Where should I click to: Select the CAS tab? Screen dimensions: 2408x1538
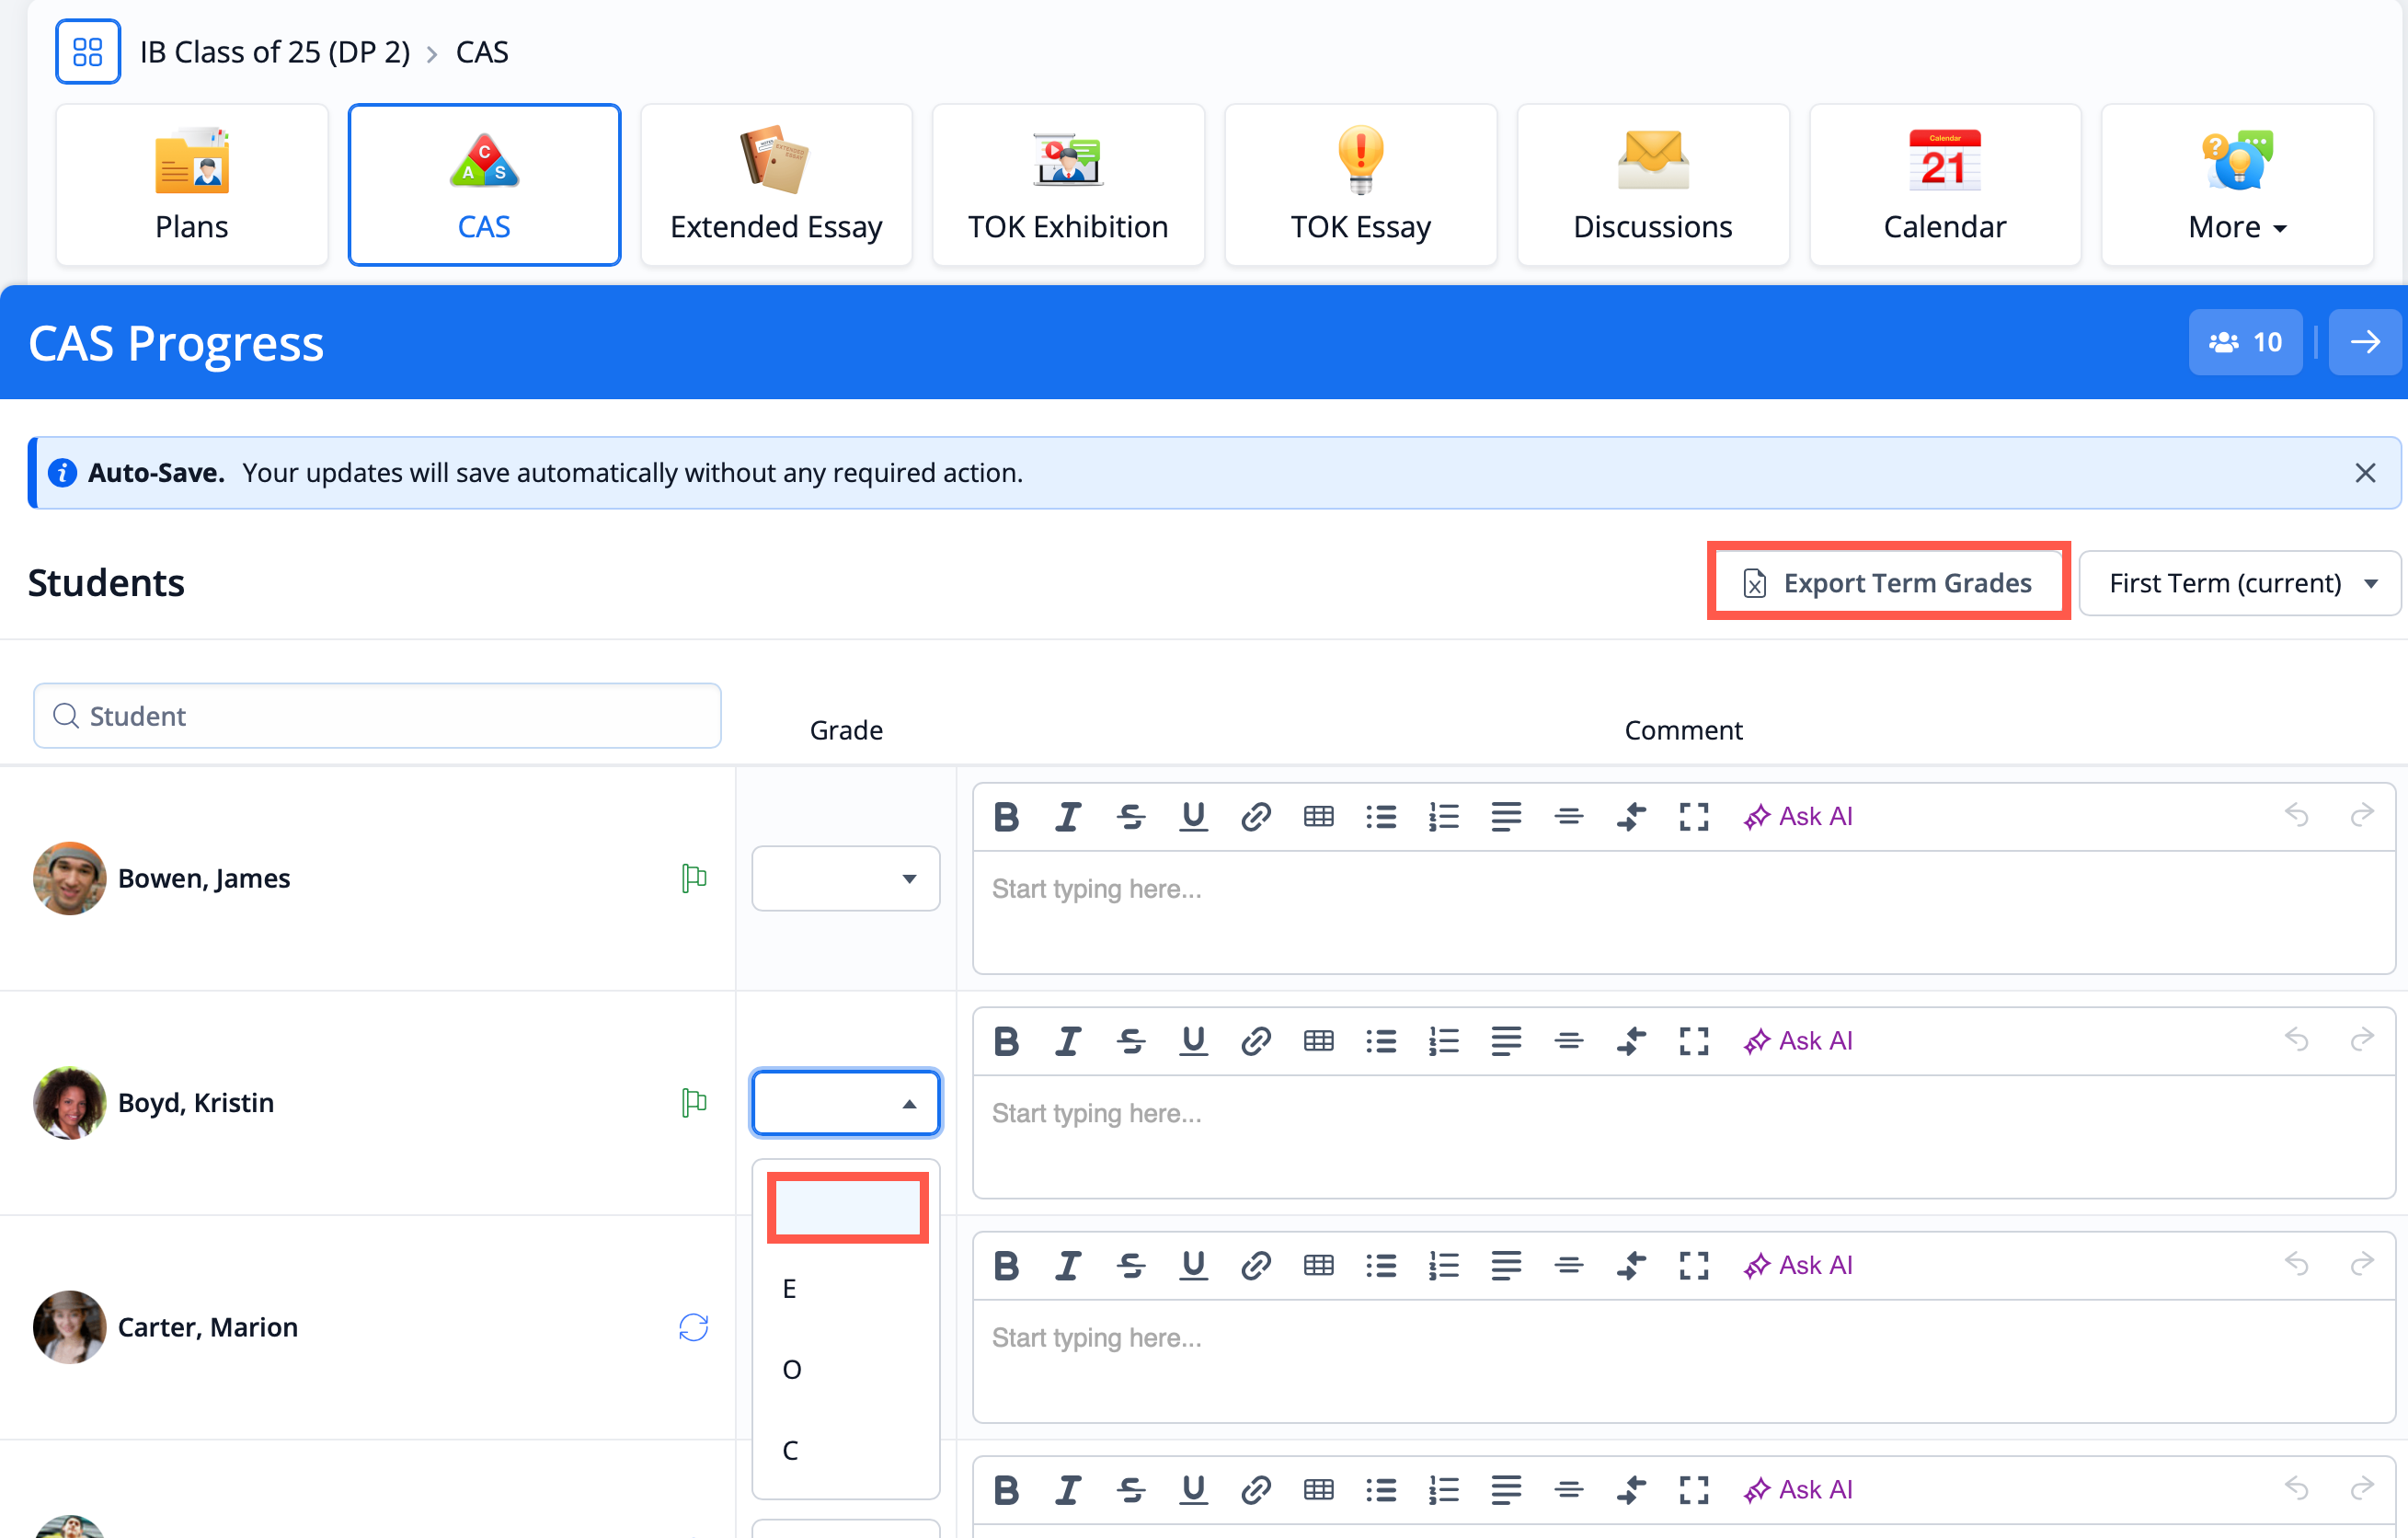484,185
